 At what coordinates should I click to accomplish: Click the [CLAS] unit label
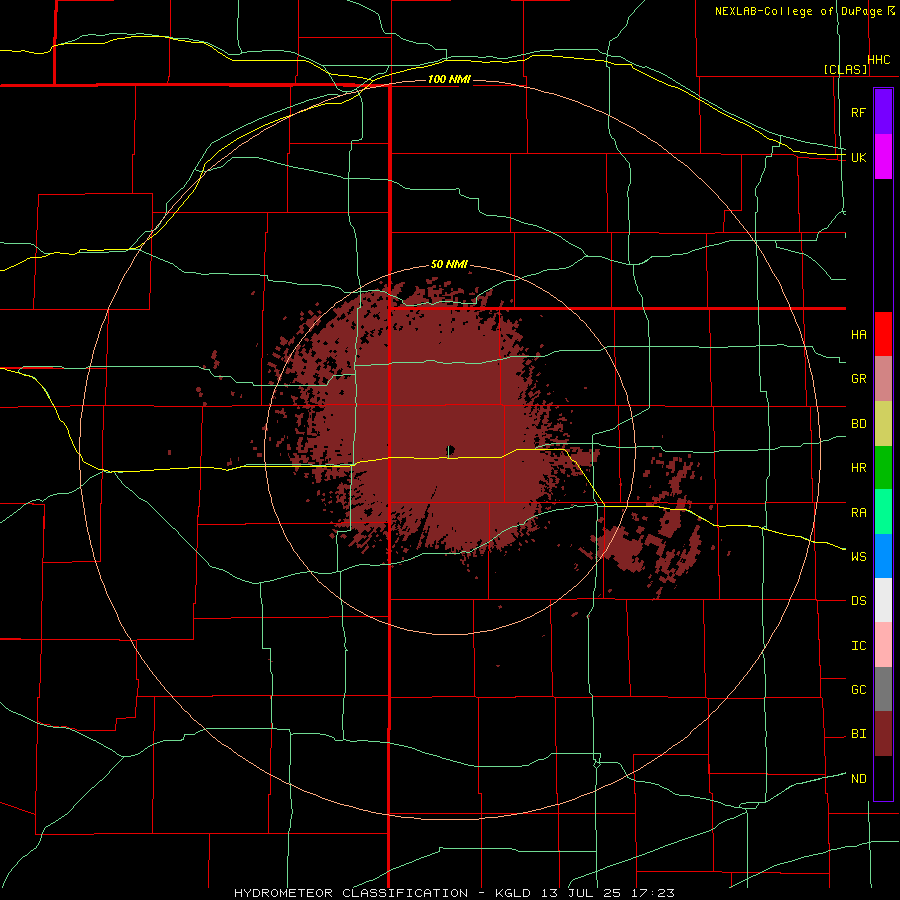point(845,69)
